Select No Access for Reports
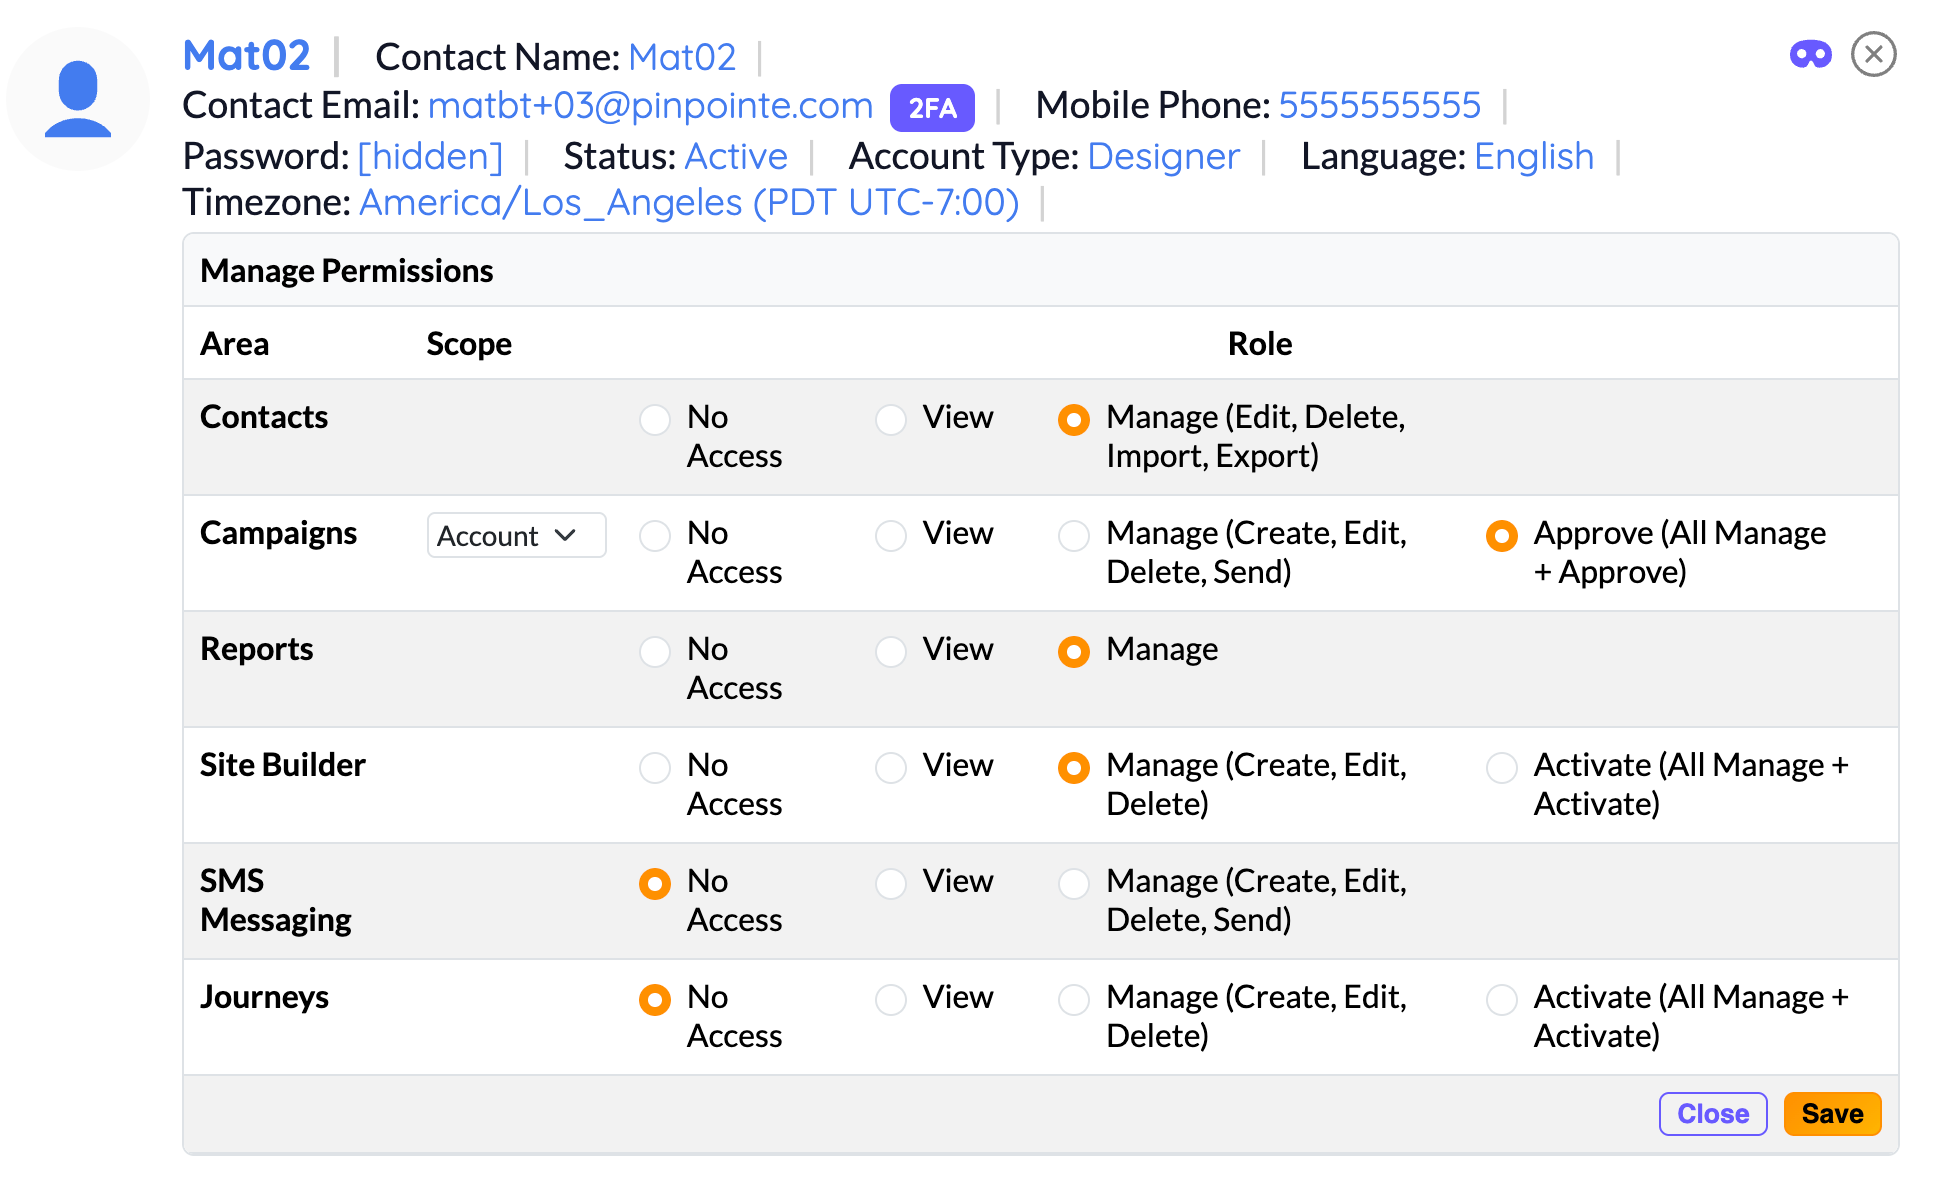The image size is (1960, 1184). click(655, 651)
